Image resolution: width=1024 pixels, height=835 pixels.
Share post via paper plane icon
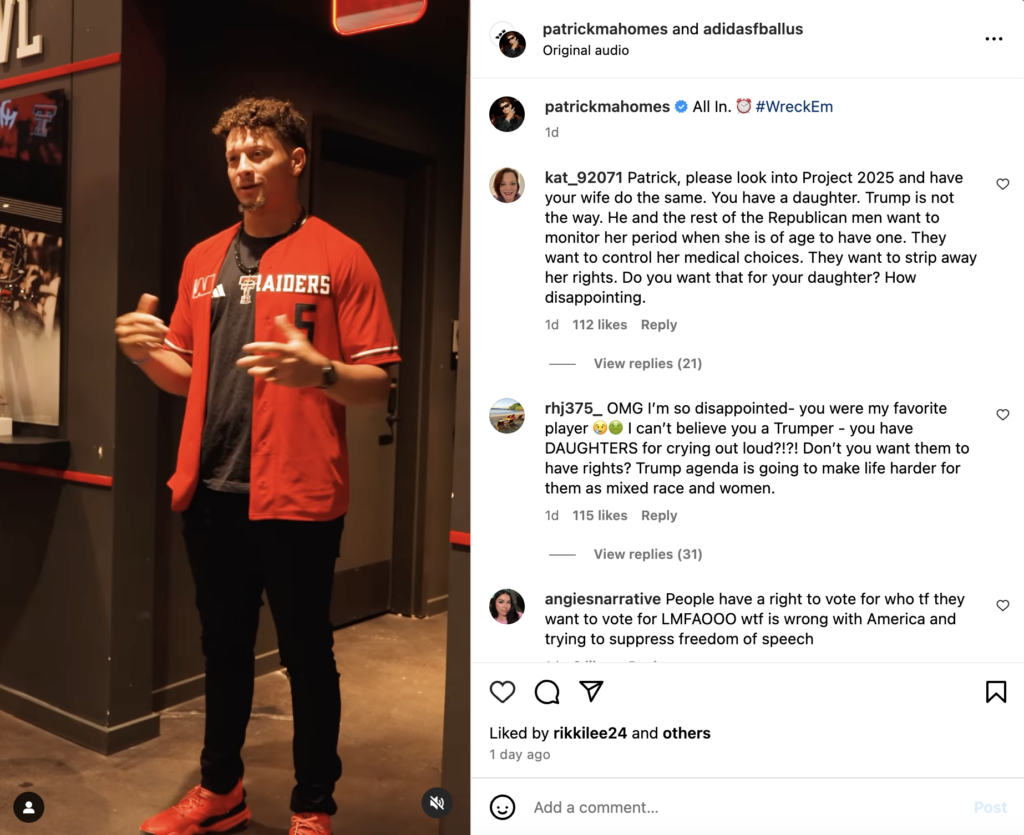click(x=591, y=691)
